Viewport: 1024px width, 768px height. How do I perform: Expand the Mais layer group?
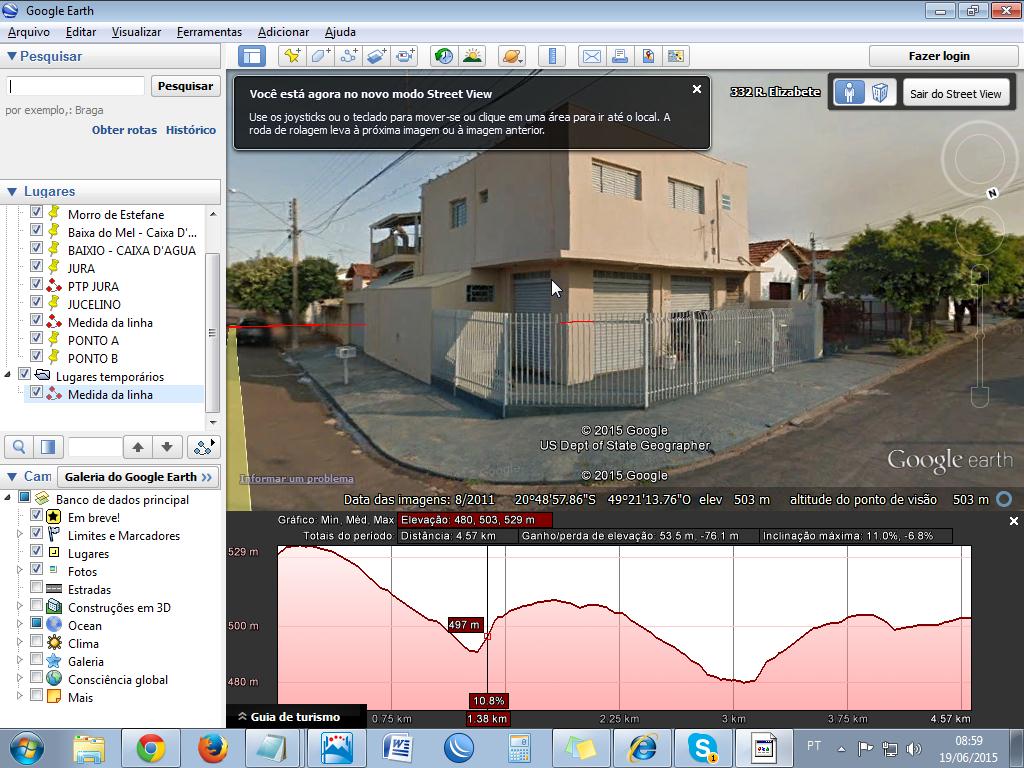coord(20,696)
